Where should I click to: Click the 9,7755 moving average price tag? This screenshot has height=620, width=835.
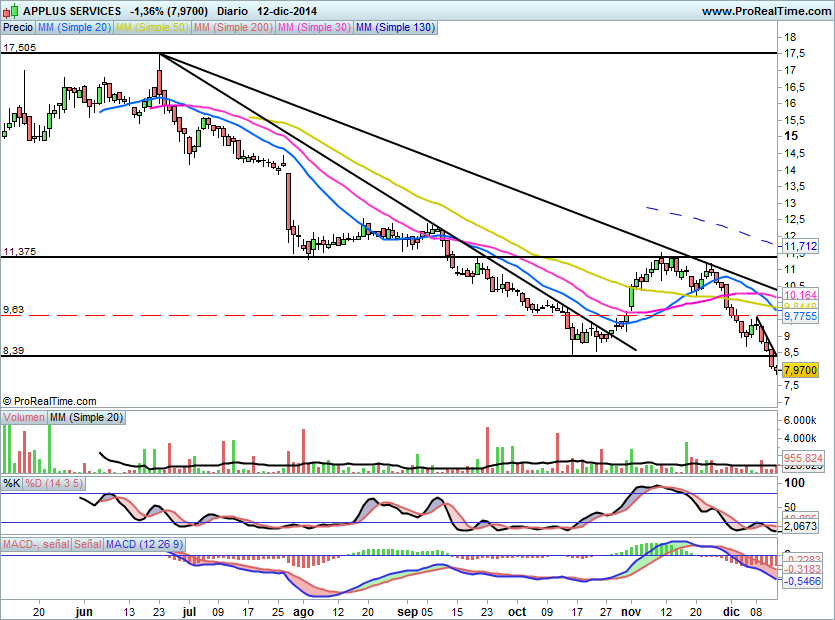pos(801,316)
